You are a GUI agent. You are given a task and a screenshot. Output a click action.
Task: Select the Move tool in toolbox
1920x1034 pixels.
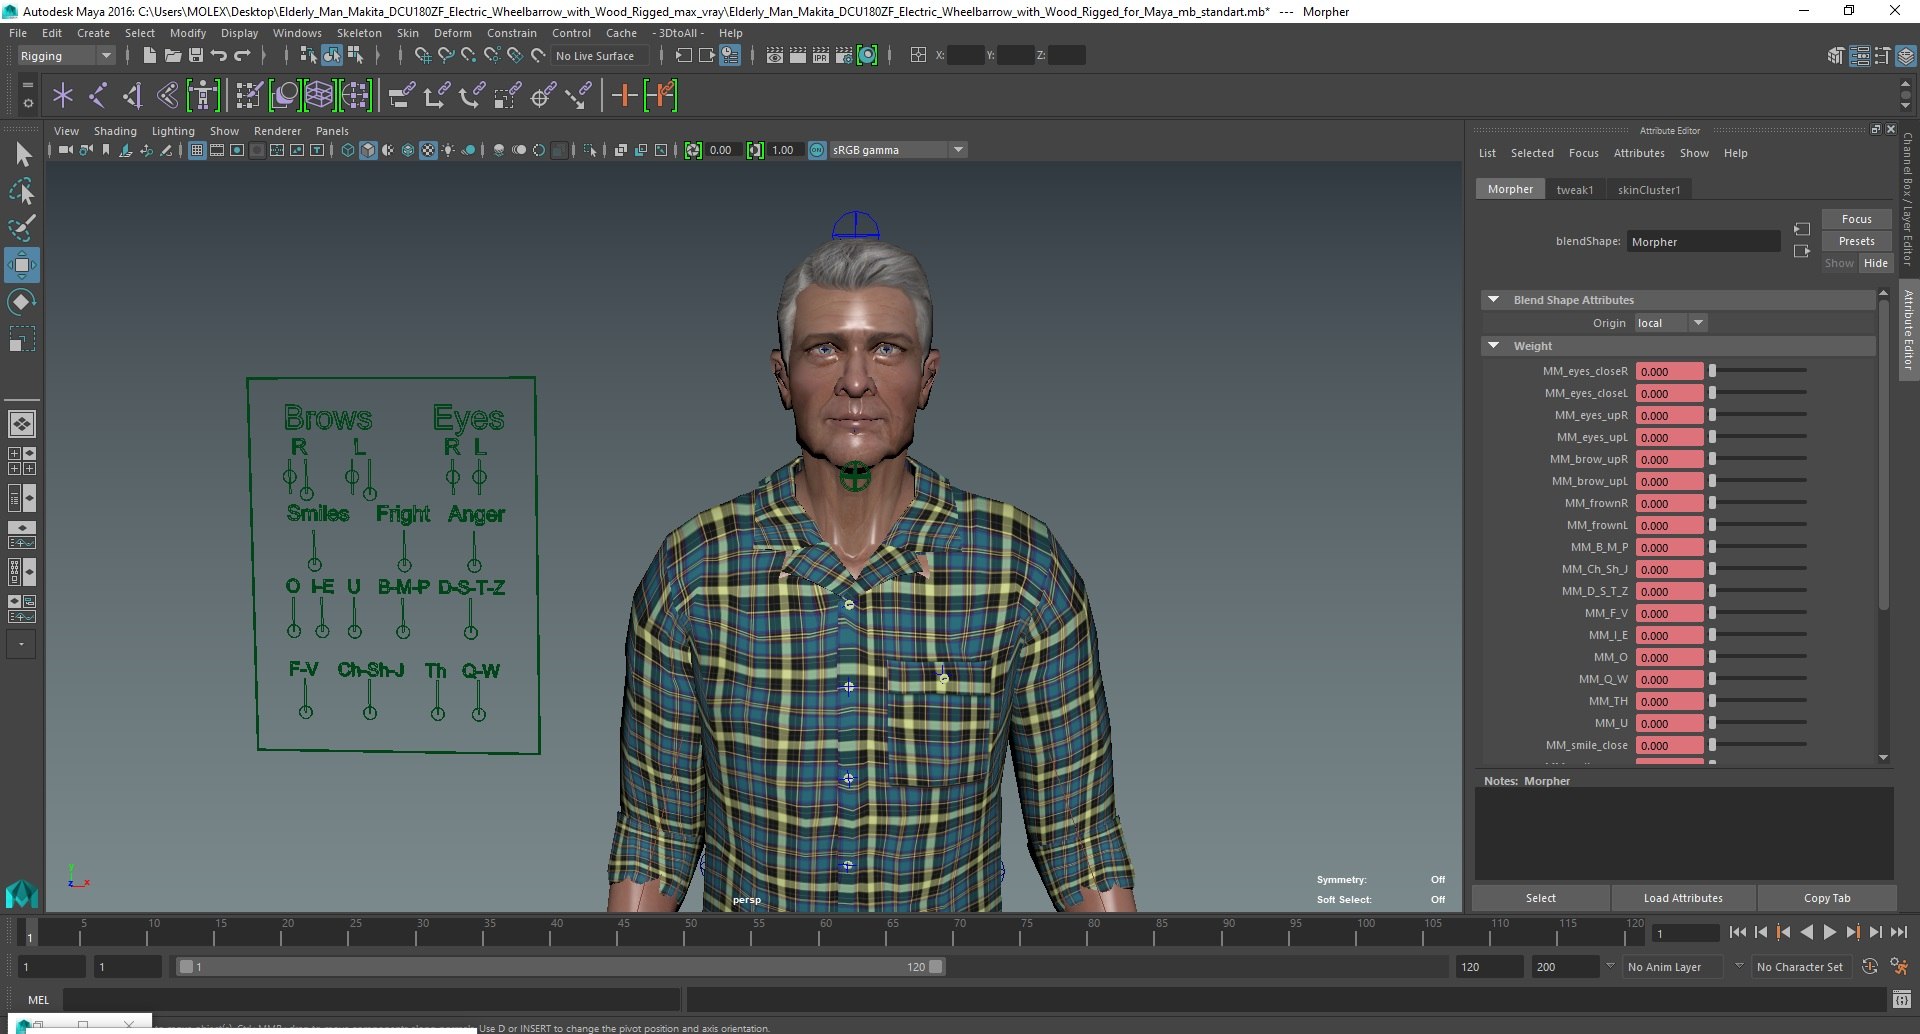pos(22,265)
